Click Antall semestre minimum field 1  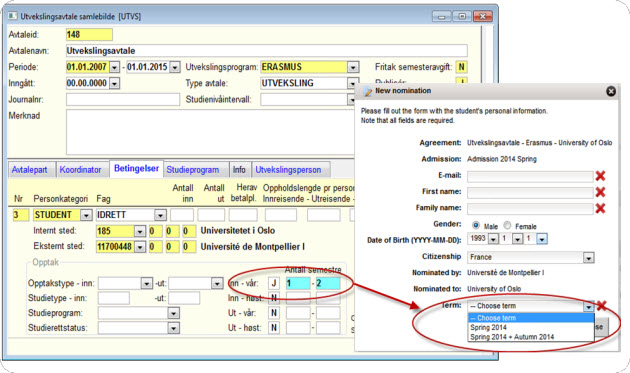[x=298, y=283]
